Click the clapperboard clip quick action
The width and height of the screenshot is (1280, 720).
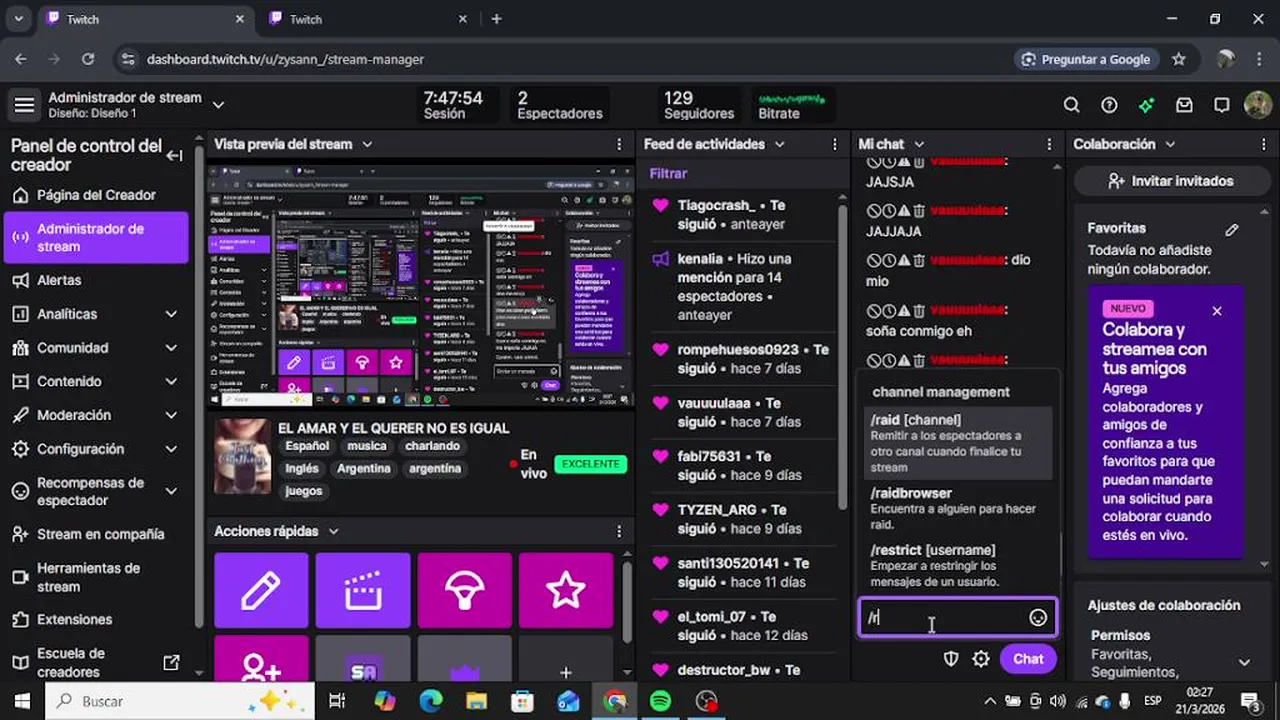(x=363, y=590)
